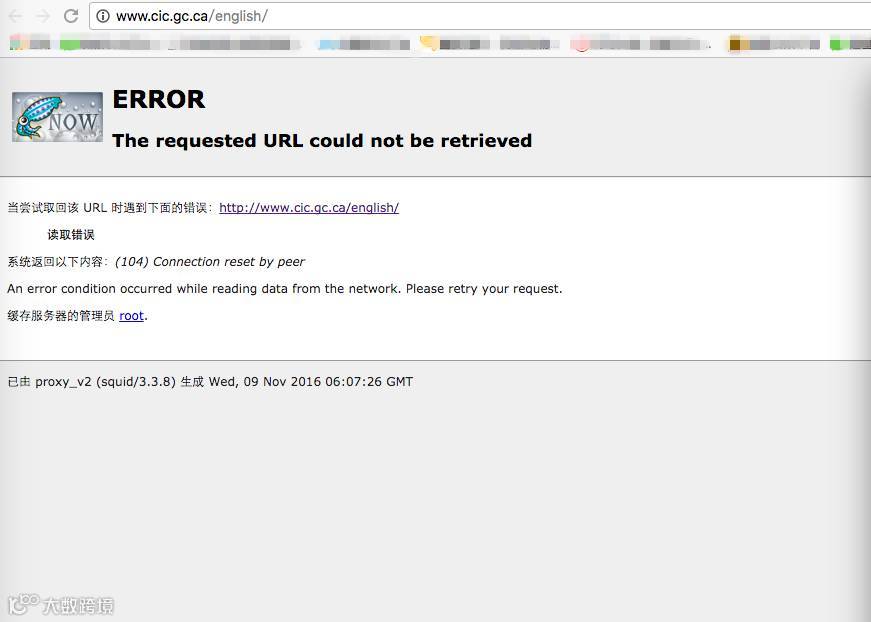Click the root administrator link
Screen dimensions: 871x622
pos(131,316)
